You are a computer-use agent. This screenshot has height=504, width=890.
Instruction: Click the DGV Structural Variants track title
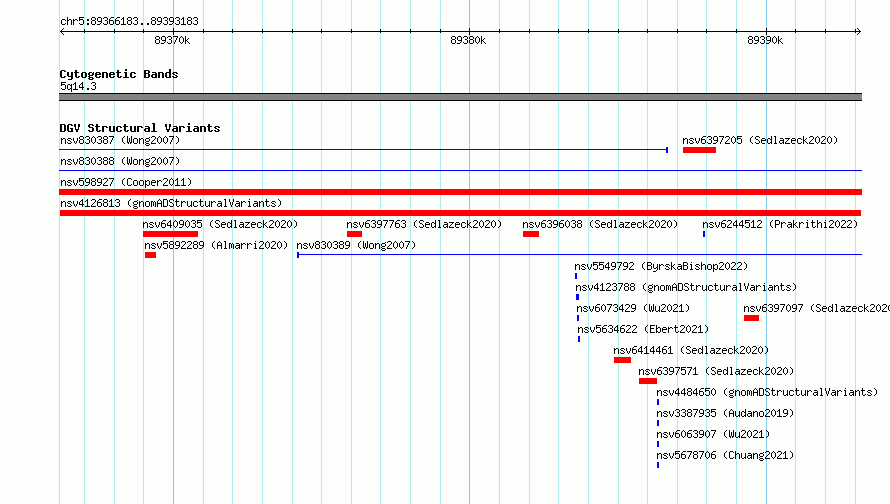140,128
